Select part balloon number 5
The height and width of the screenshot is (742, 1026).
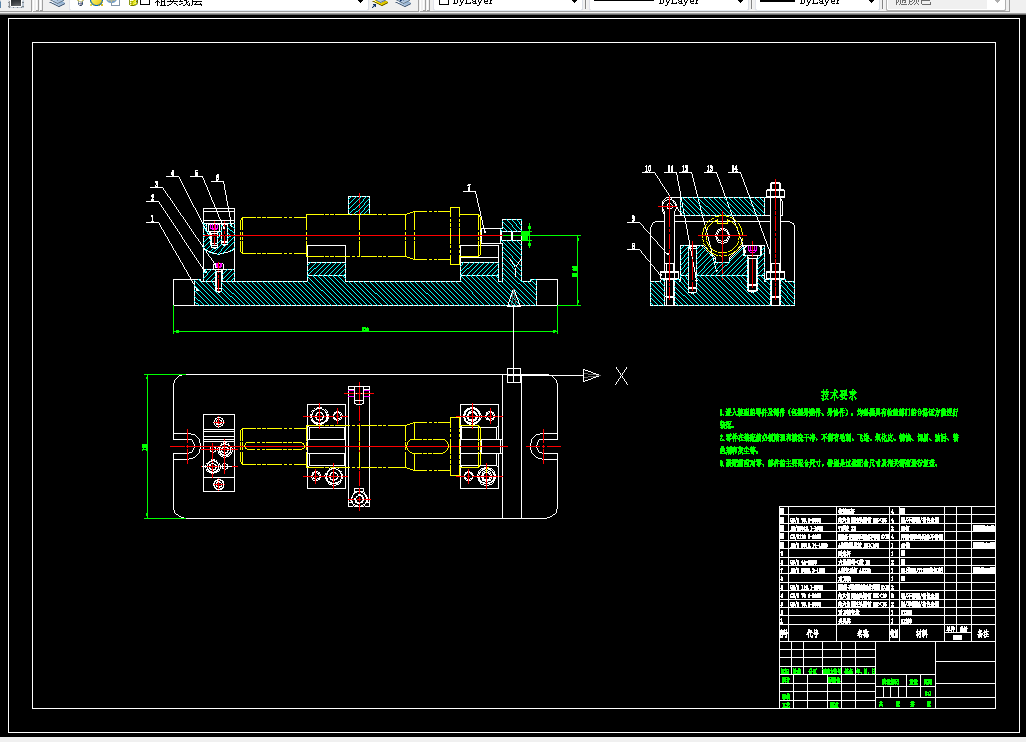(x=196, y=174)
